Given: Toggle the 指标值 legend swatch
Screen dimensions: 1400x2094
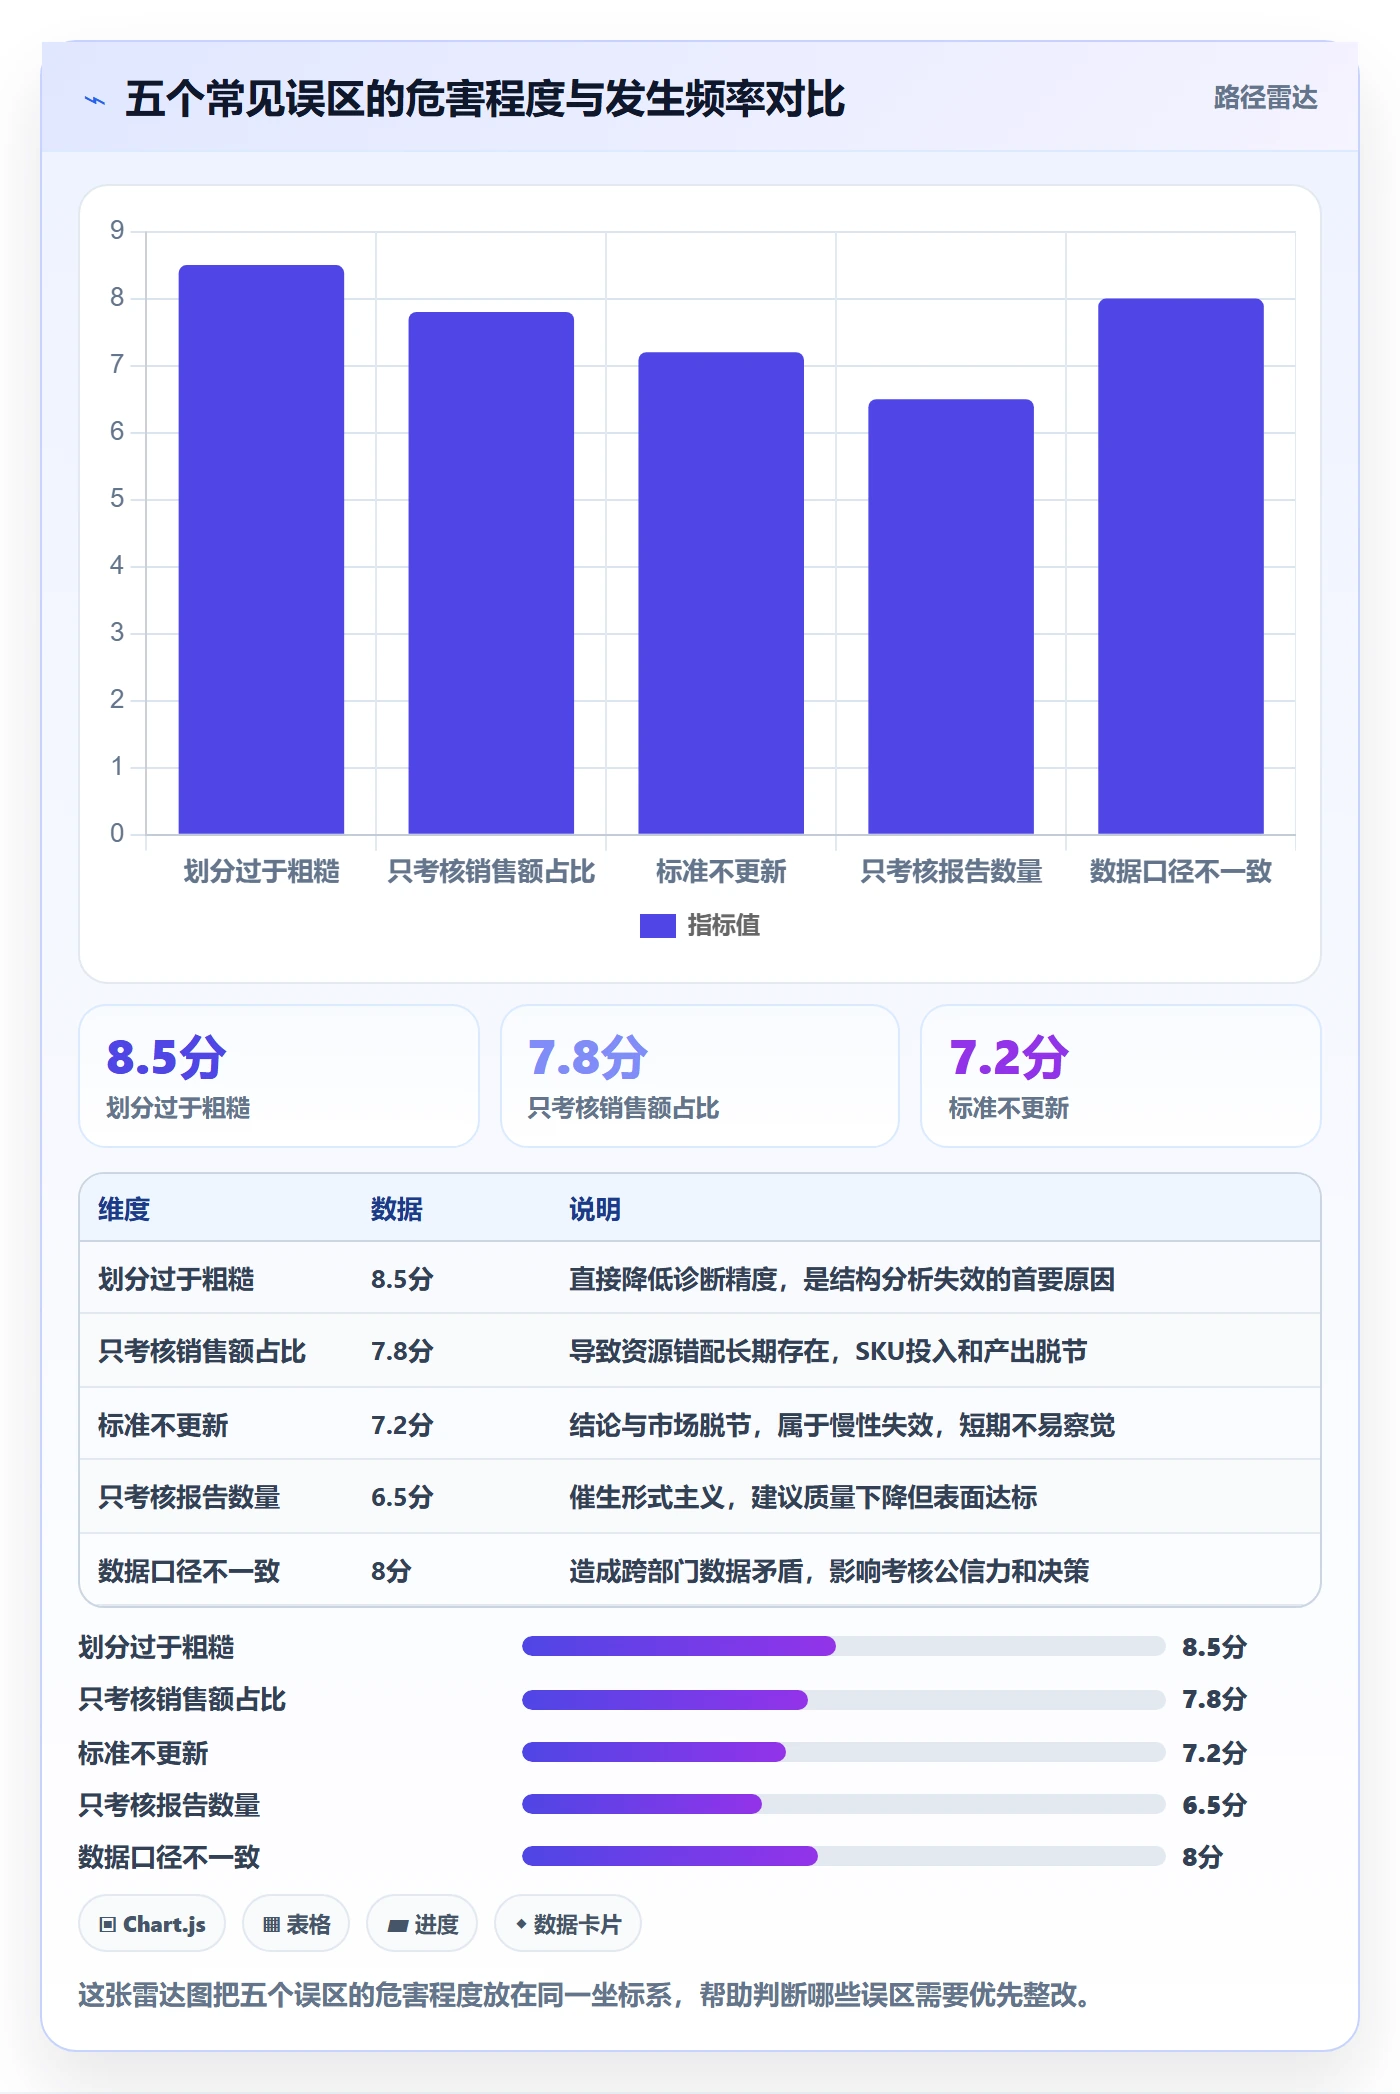Looking at the screenshot, I should (x=657, y=926).
